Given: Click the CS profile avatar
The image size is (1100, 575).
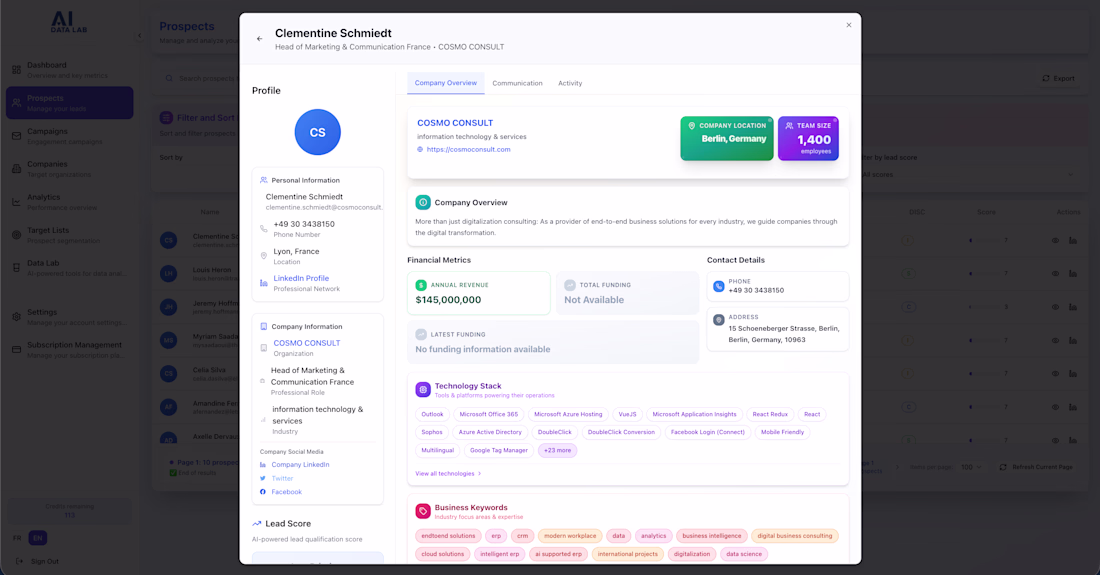Looking at the screenshot, I should (318, 132).
